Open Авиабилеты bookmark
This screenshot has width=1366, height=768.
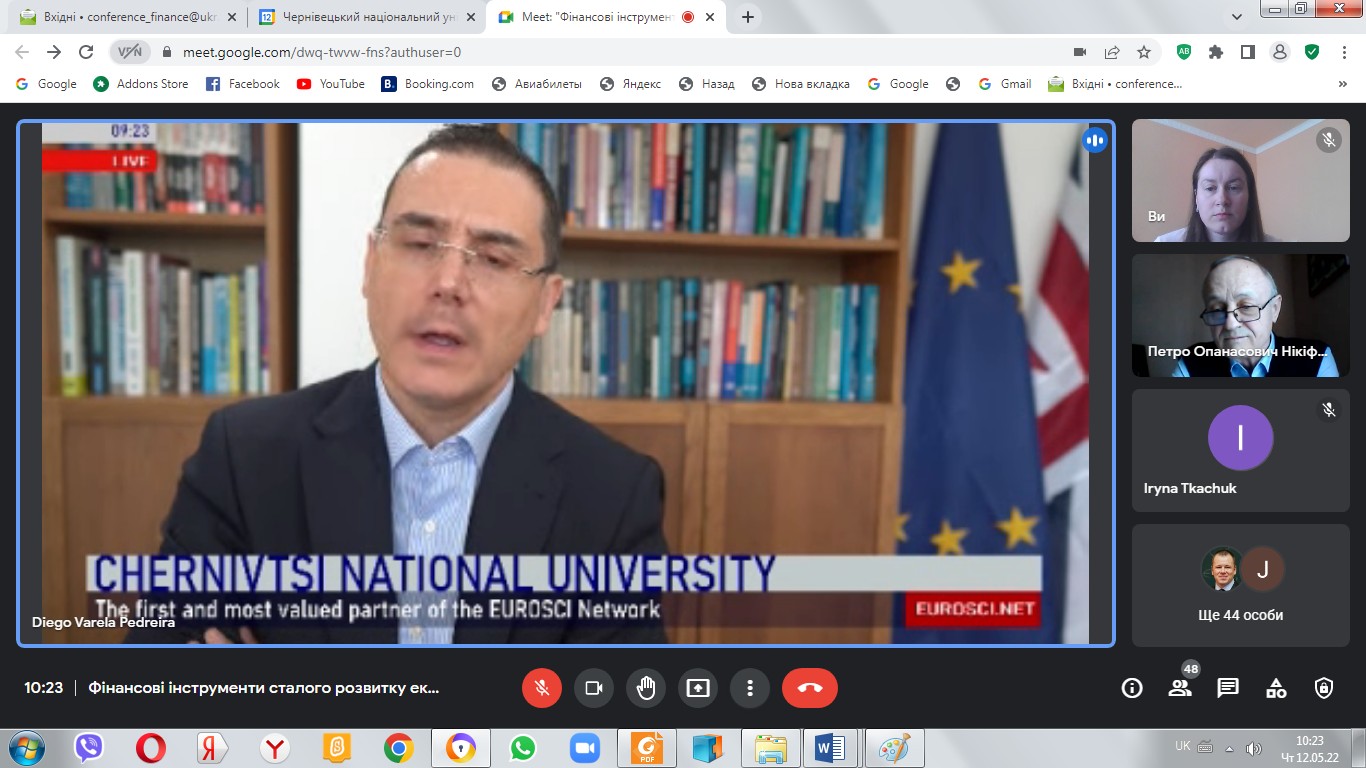pos(537,84)
